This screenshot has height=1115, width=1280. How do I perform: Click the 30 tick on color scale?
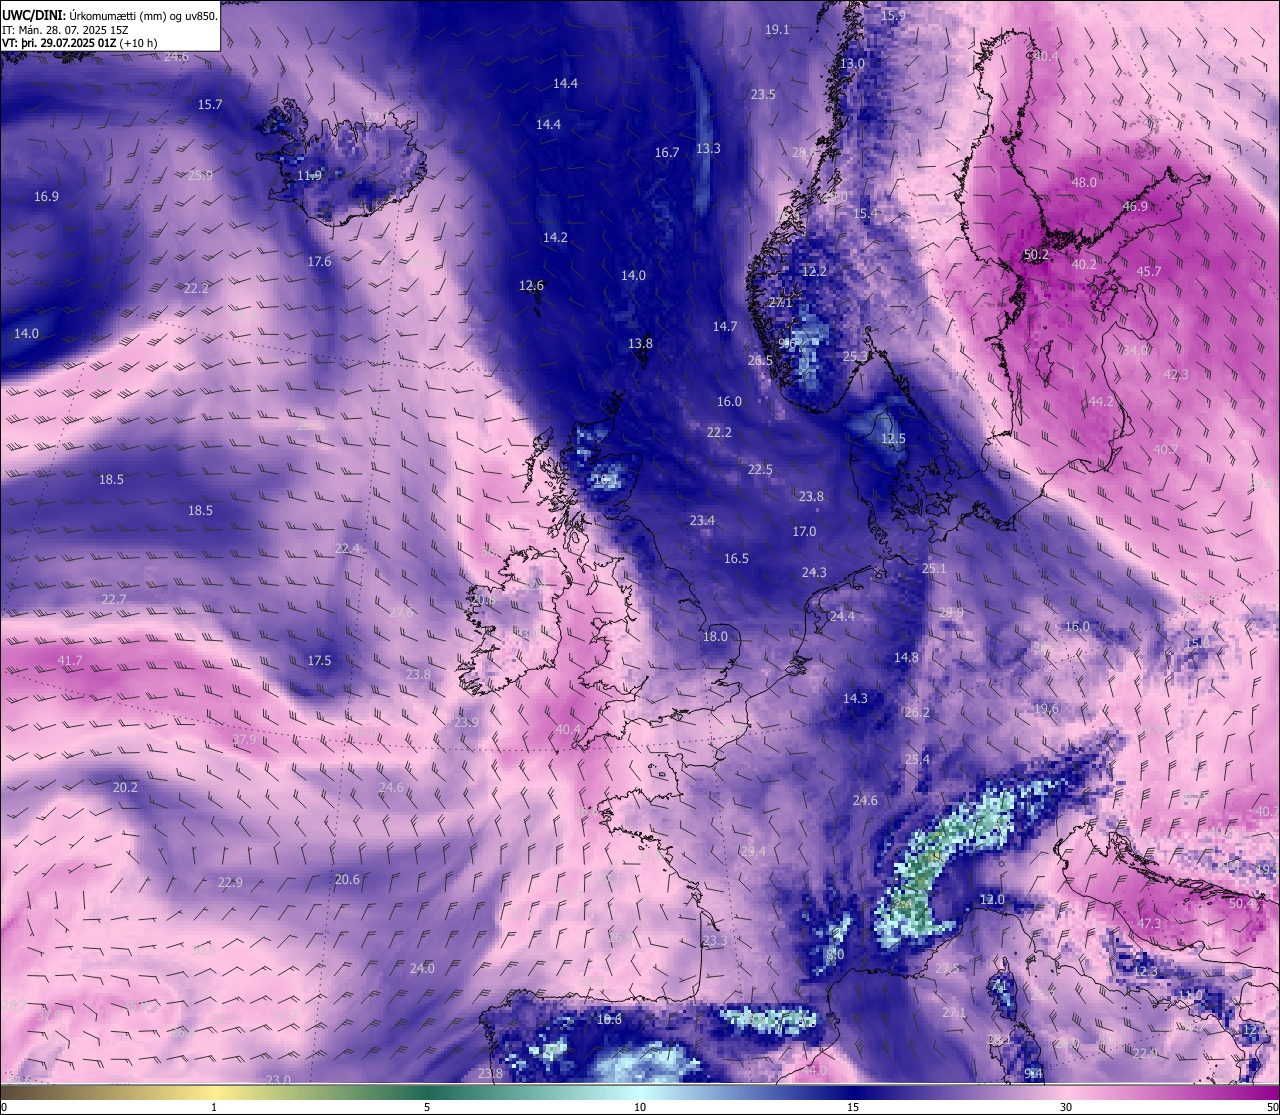1066,1107
